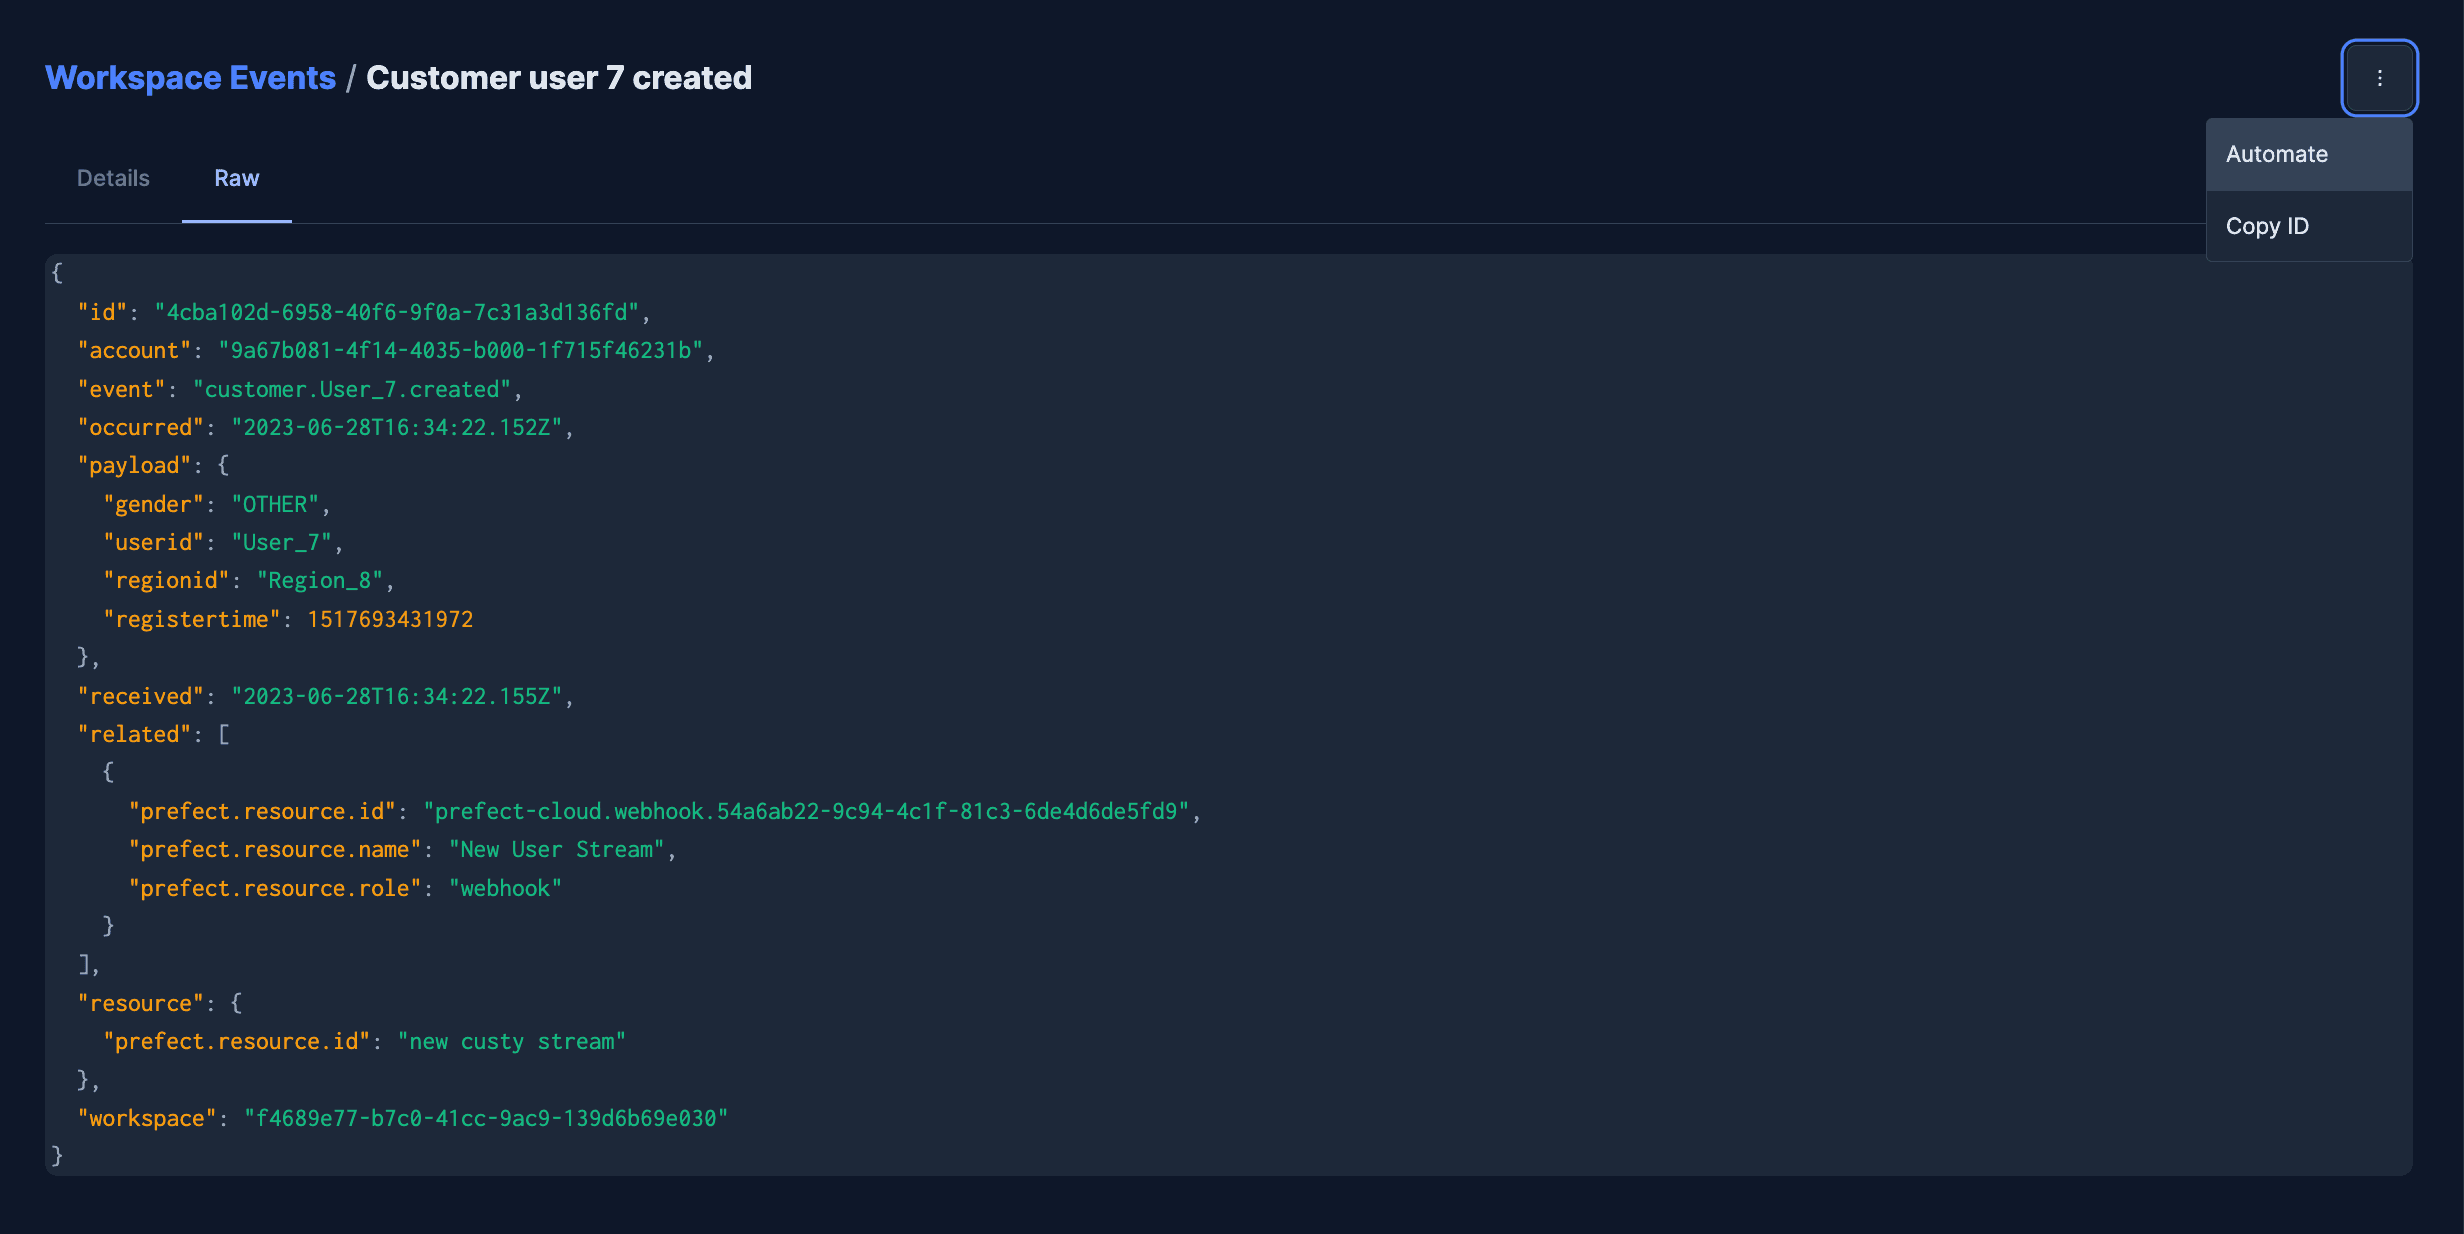Click the workspace UUID value at the bottom
2464x1234 pixels.
486,1119
